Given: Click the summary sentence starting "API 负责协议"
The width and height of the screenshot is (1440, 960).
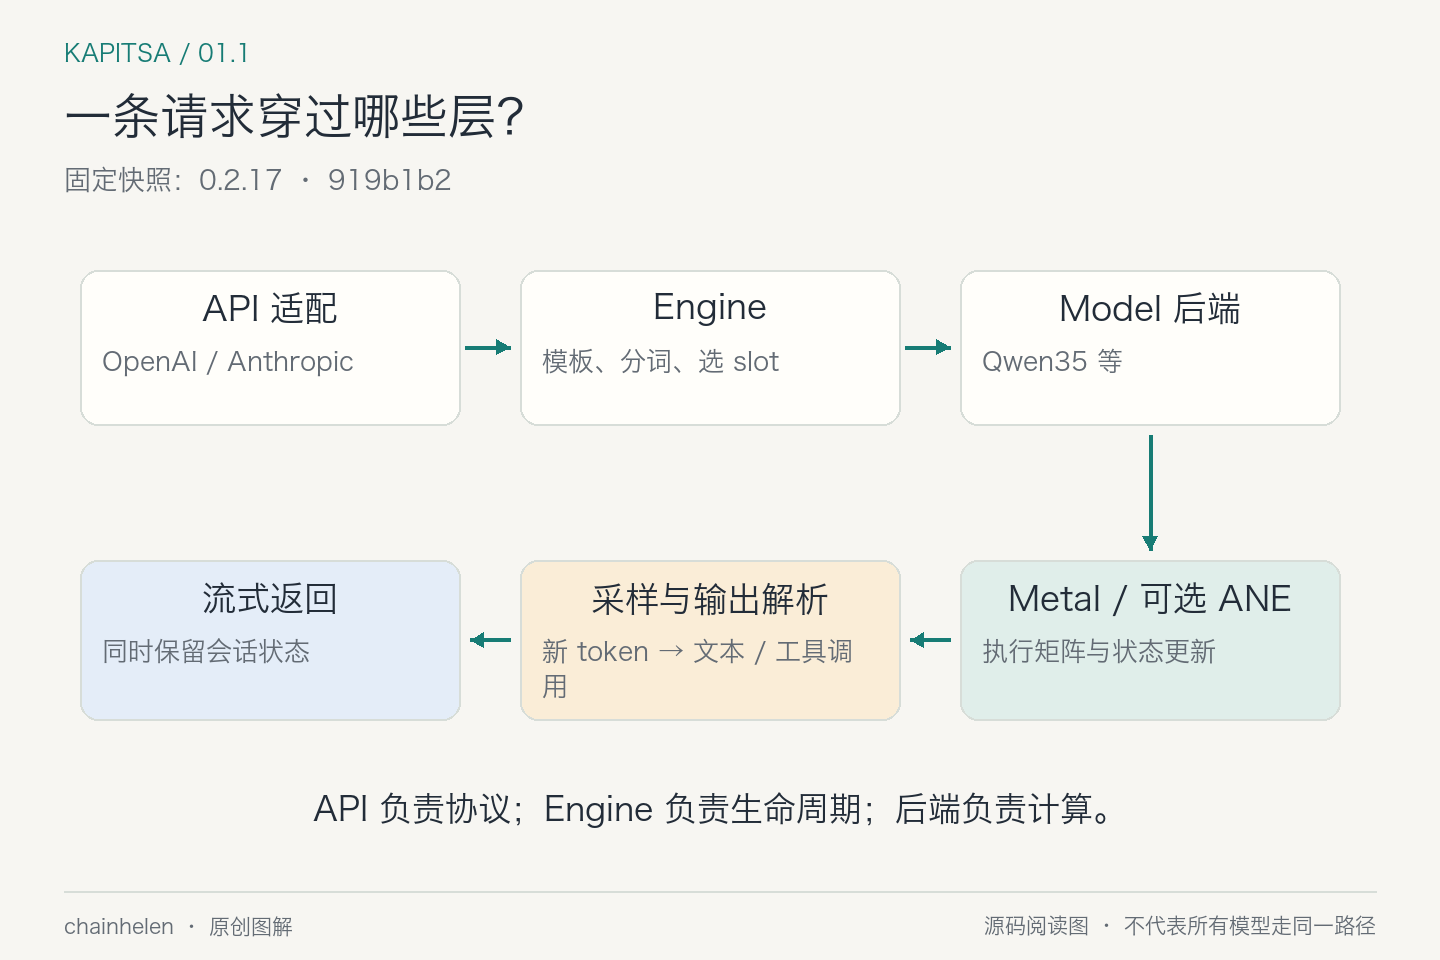Looking at the screenshot, I should coord(714,808).
